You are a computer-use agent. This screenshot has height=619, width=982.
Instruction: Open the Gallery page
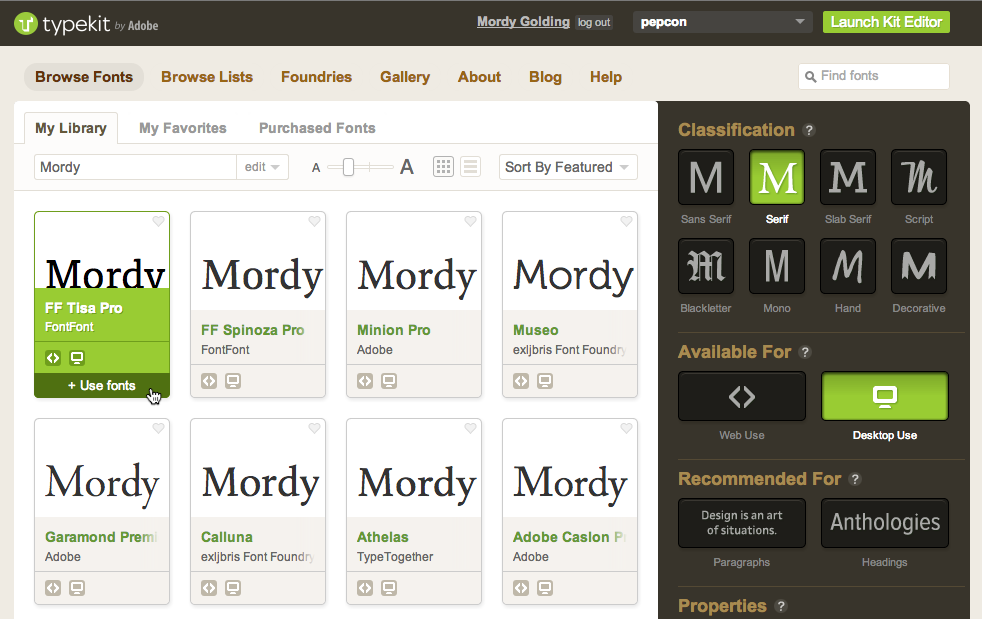pyautogui.click(x=405, y=77)
